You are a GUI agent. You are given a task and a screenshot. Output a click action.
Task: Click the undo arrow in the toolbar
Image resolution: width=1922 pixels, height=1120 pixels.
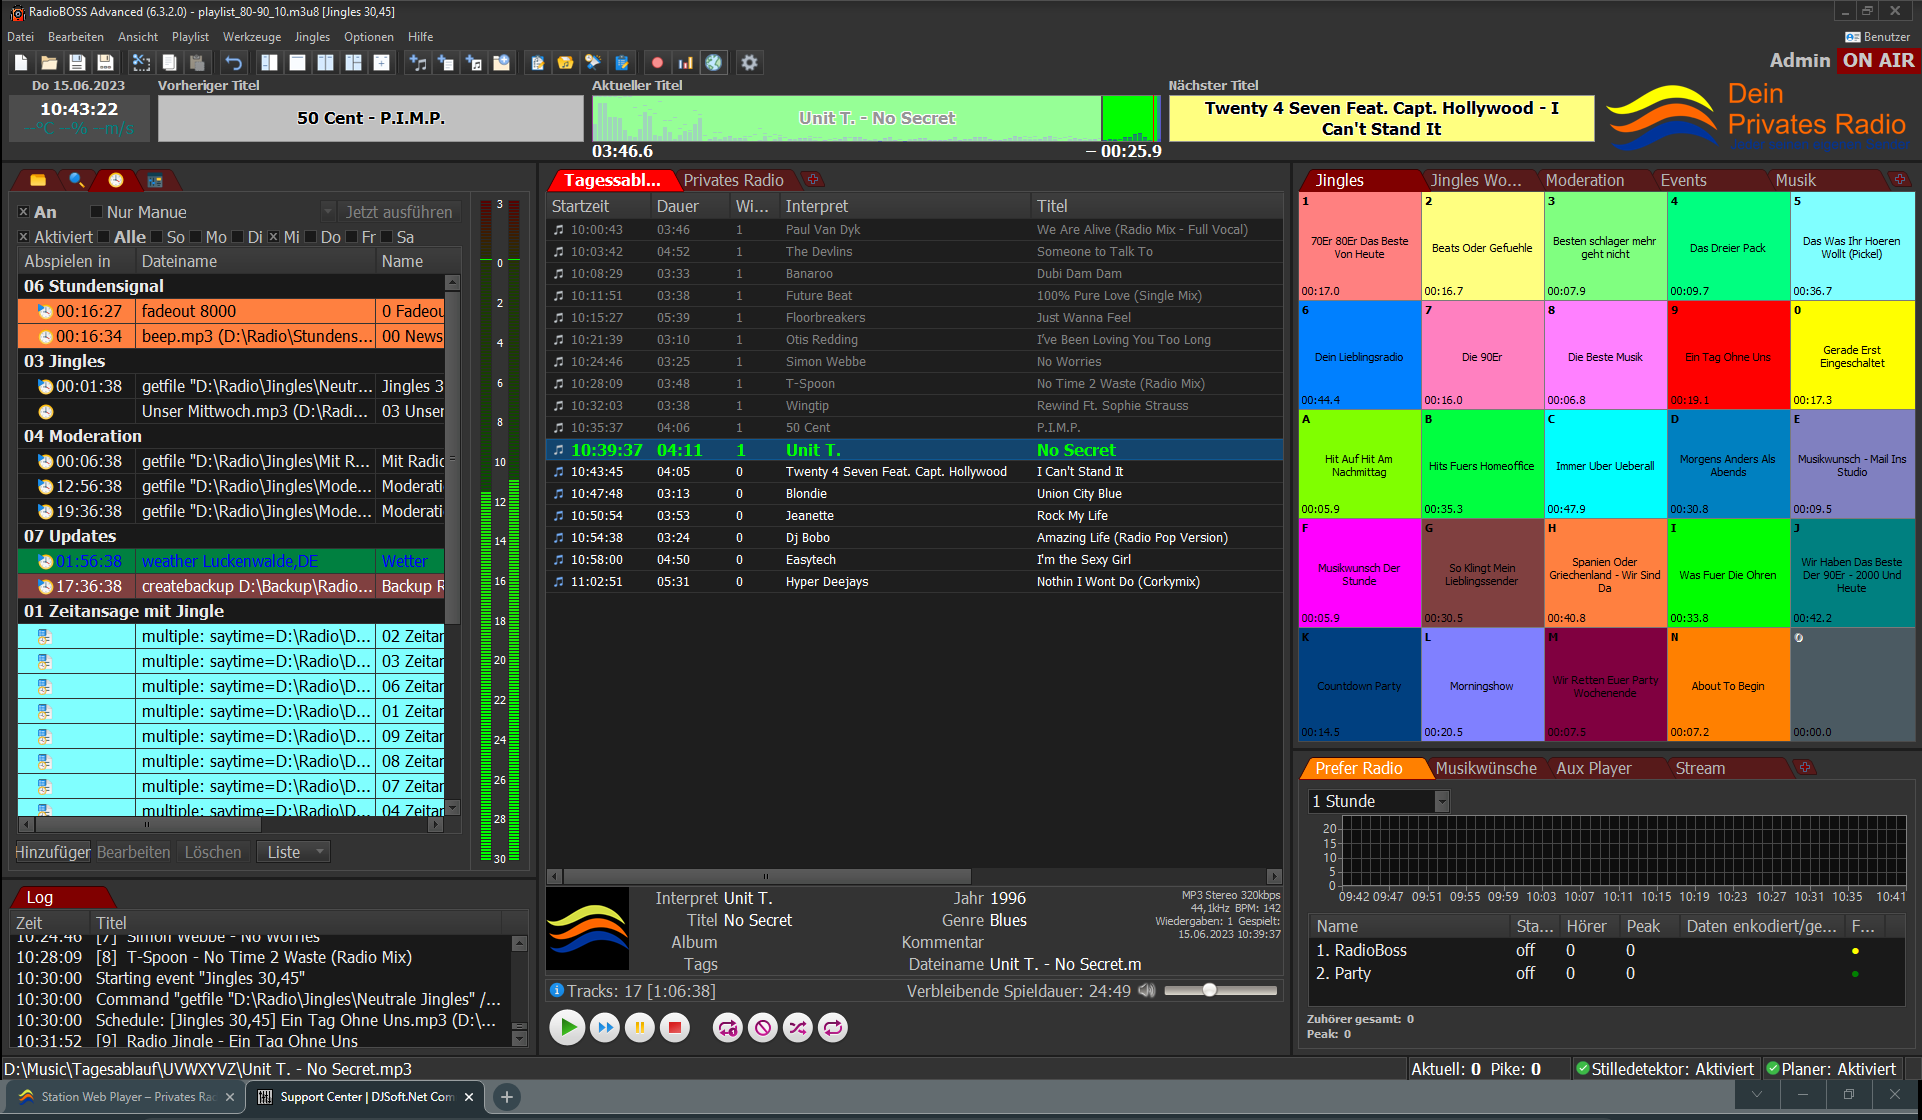click(x=233, y=62)
